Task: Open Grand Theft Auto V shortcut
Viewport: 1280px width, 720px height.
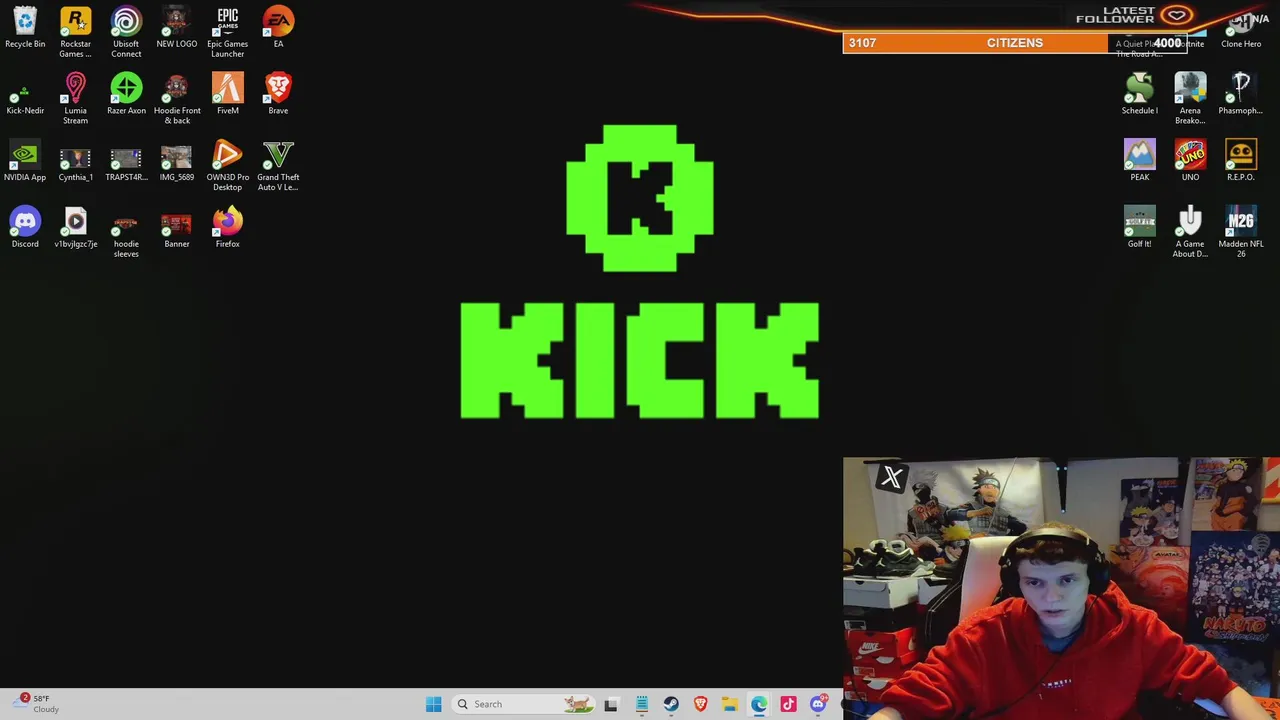Action: (x=278, y=166)
